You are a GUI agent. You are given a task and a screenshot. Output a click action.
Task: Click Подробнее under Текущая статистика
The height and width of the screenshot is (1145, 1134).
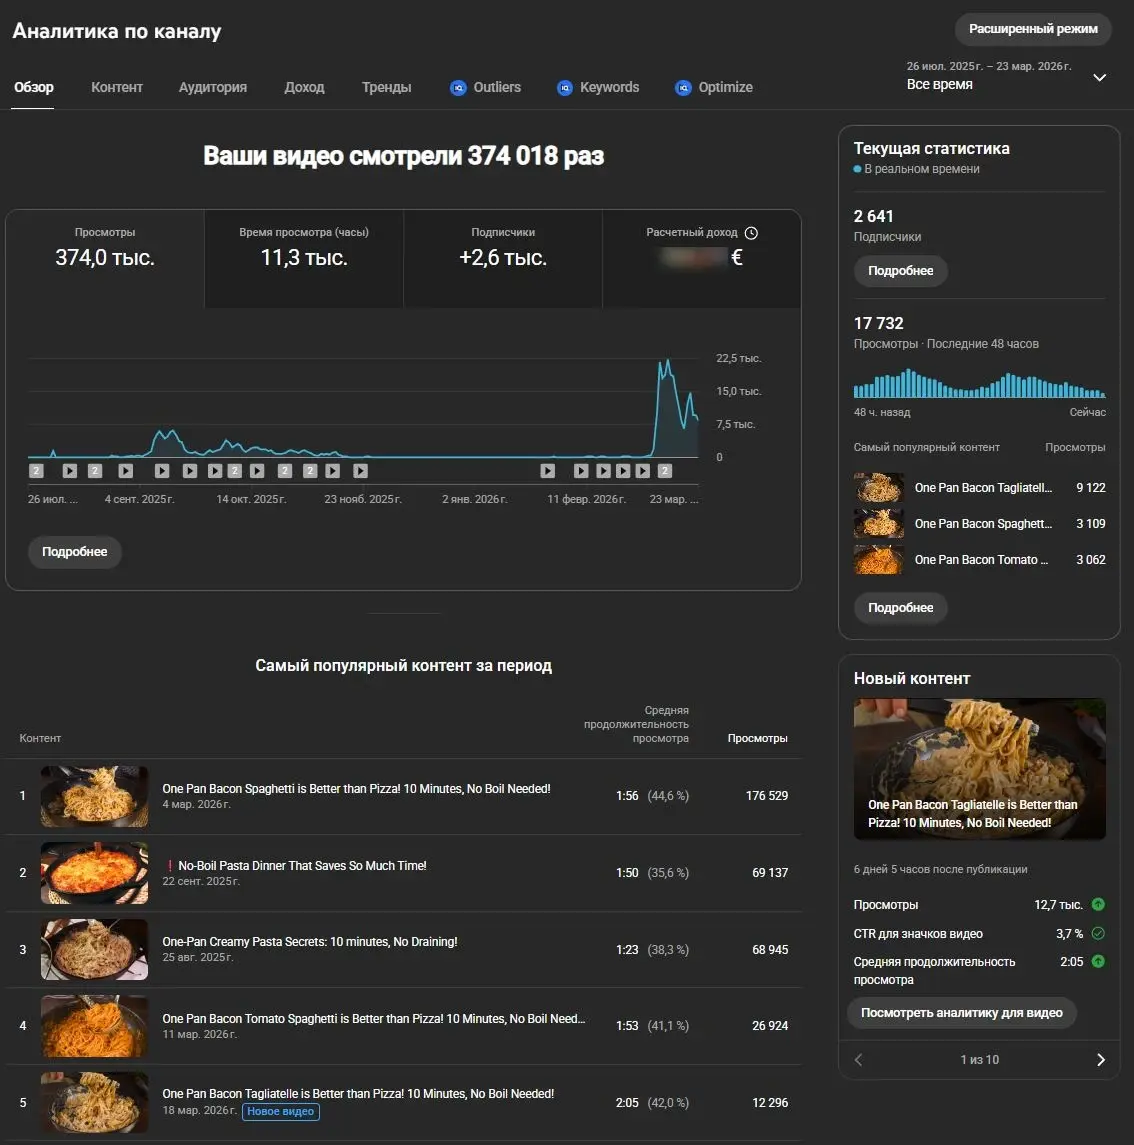(899, 271)
